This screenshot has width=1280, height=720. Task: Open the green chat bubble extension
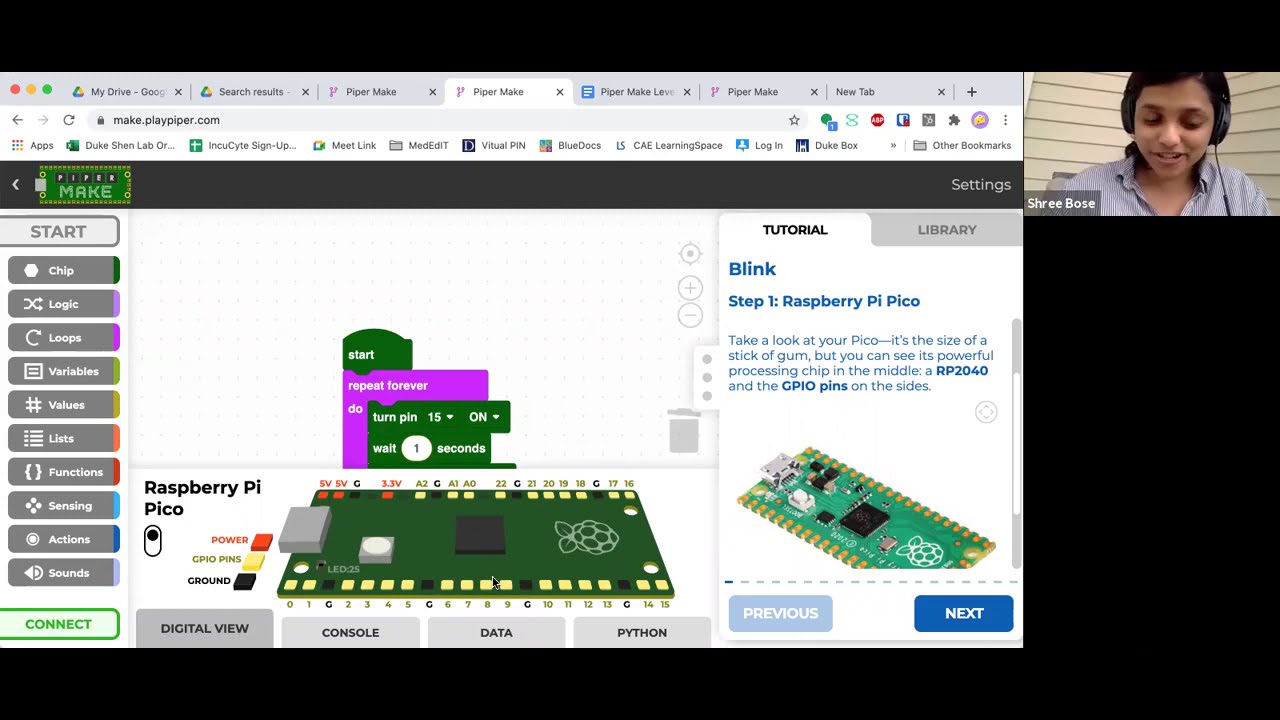tap(827, 121)
